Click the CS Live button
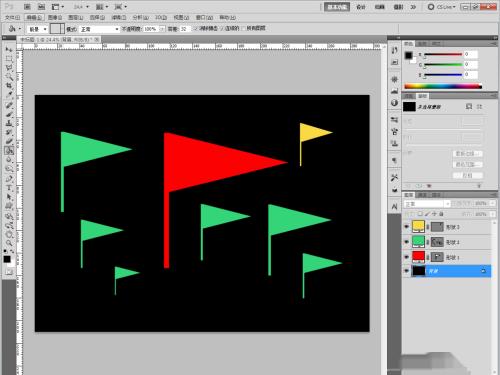500x375 pixels. point(442,7)
